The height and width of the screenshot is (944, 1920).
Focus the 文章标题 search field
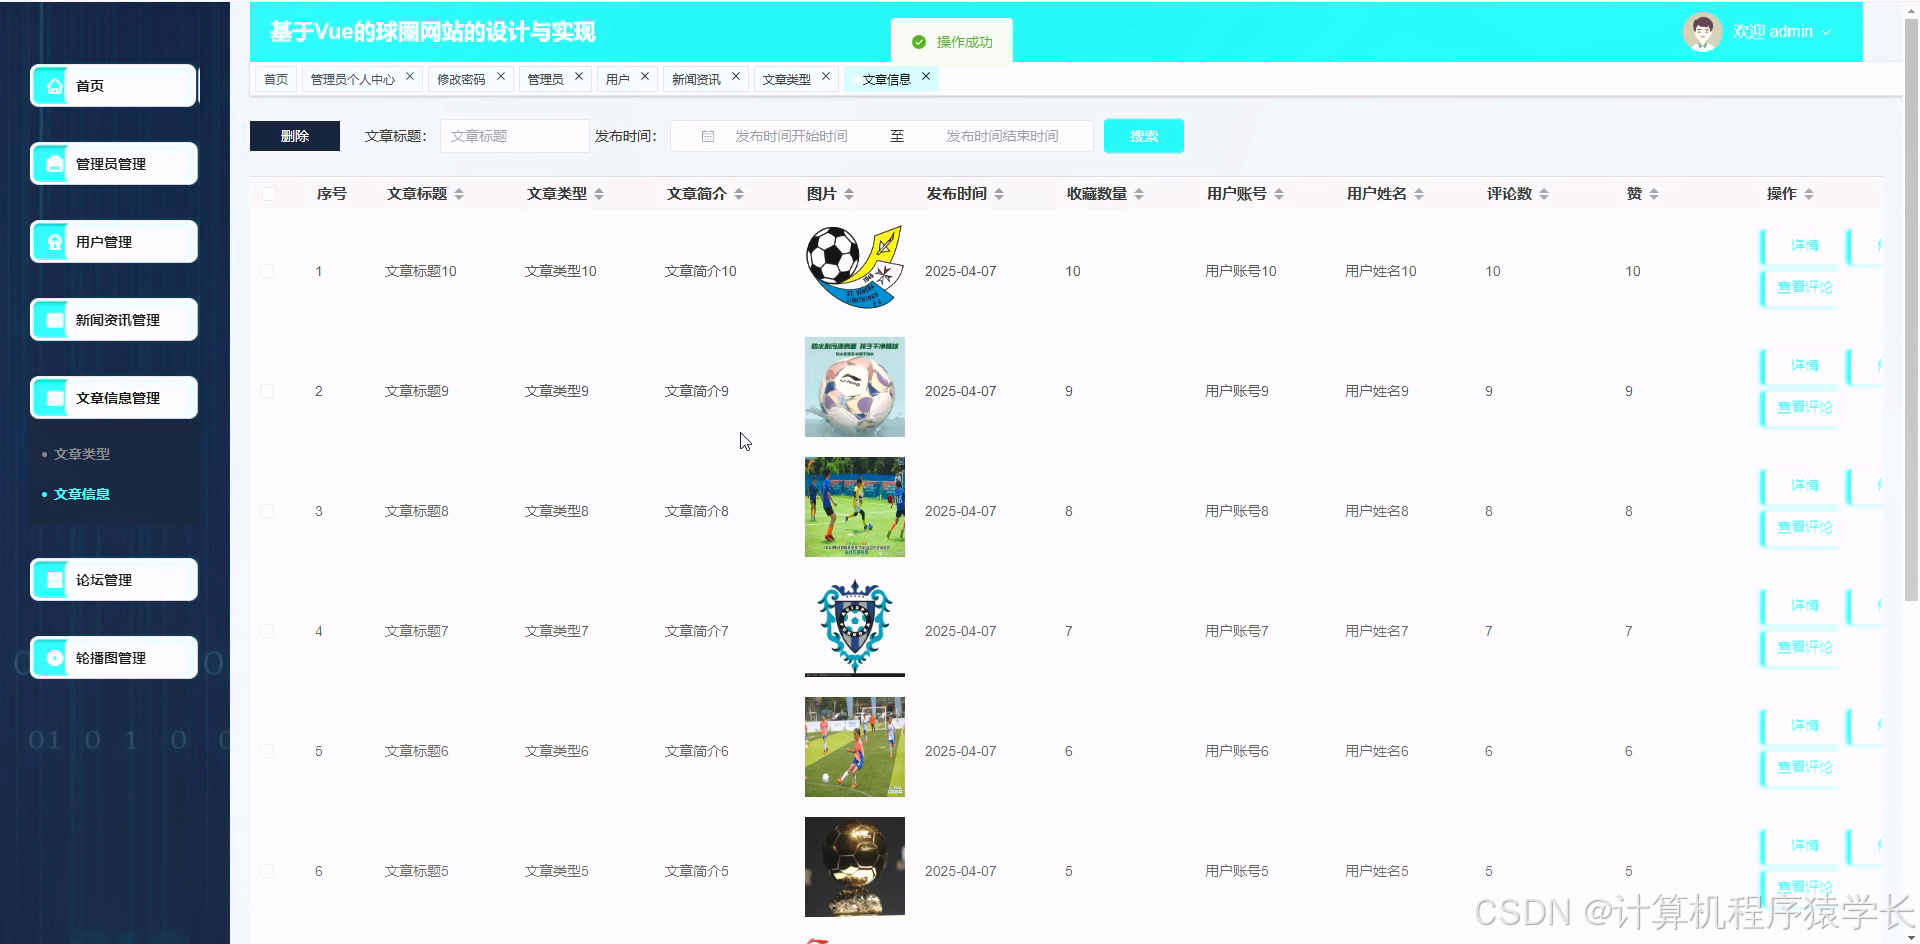[515, 136]
